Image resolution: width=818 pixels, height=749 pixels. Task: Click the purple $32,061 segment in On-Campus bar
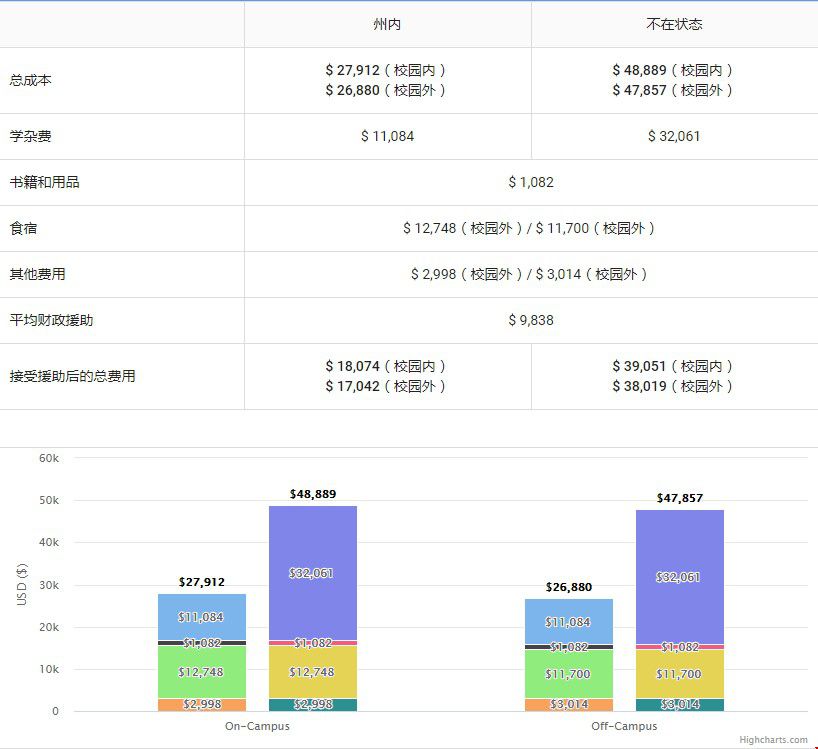tap(312, 573)
